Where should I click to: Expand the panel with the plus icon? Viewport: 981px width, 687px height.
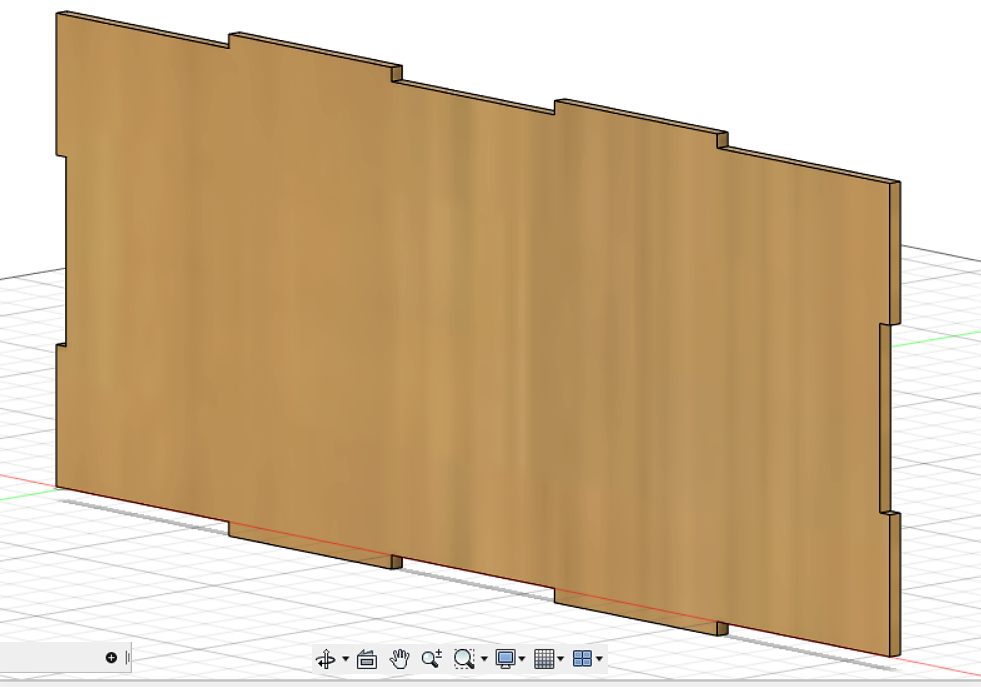(111, 658)
